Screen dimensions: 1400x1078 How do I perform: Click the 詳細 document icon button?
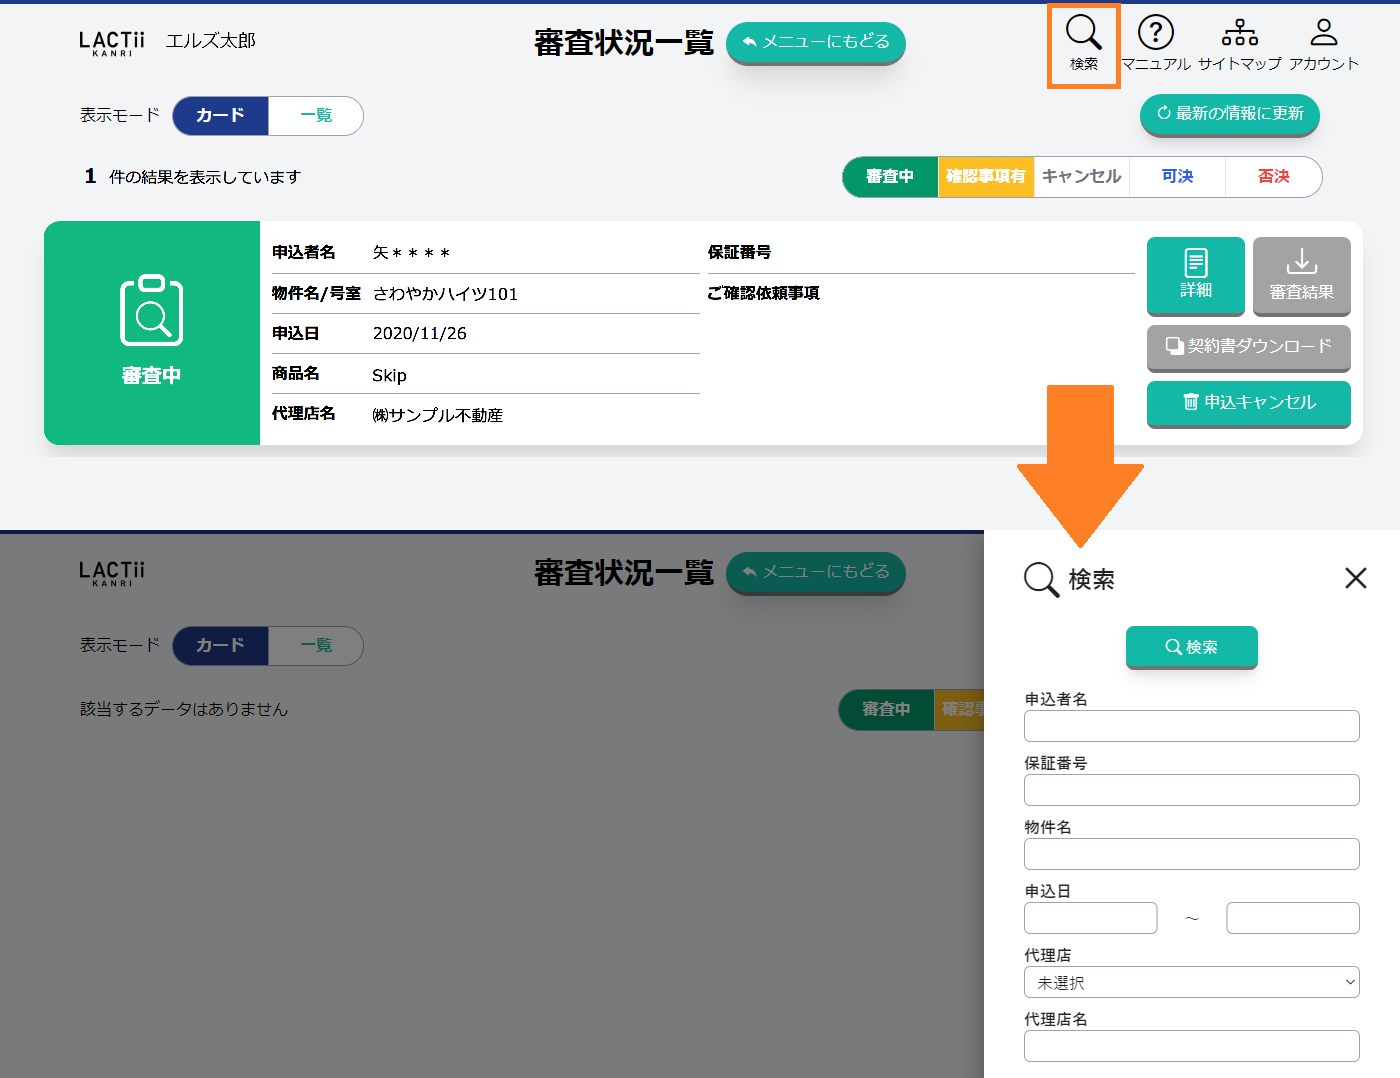(x=1195, y=275)
